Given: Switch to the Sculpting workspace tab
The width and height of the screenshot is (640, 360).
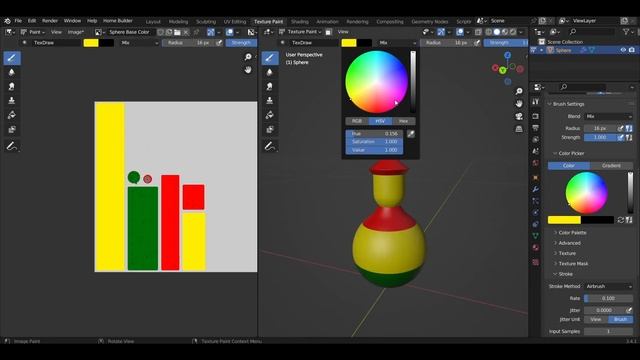Looking at the screenshot, I should click(206, 22).
